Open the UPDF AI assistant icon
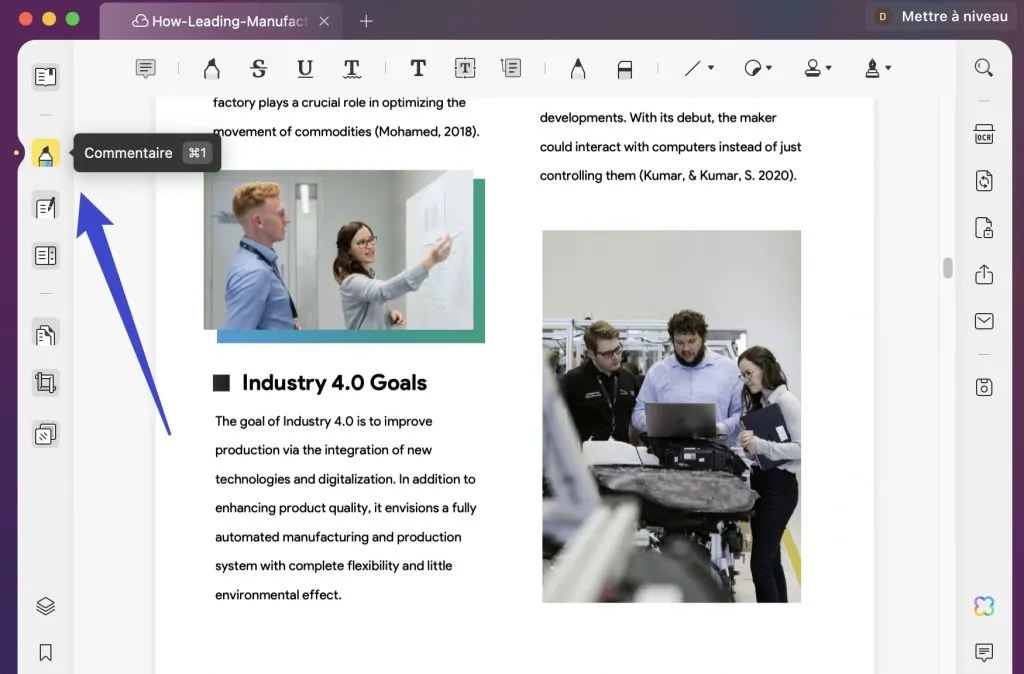The width and height of the screenshot is (1024, 674). [x=984, y=606]
